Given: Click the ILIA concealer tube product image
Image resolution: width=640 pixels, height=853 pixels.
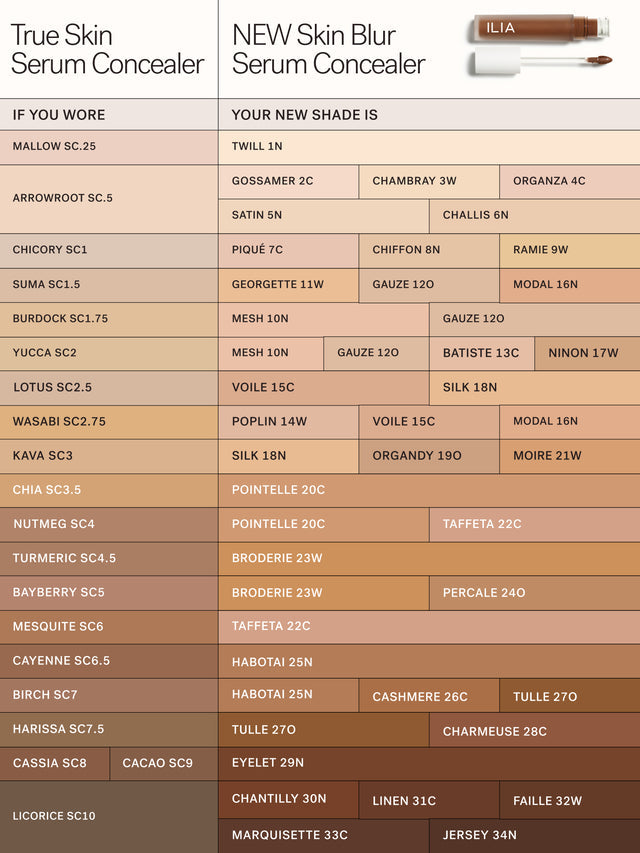Looking at the screenshot, I should [541, 28].
